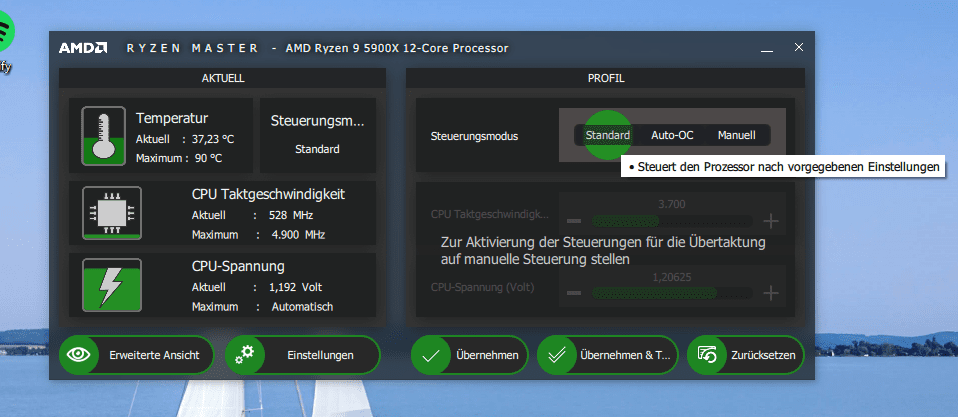Click the thermometer temperature icon
This screenshot has height=417, width=958.
click(x=103, y=136)
